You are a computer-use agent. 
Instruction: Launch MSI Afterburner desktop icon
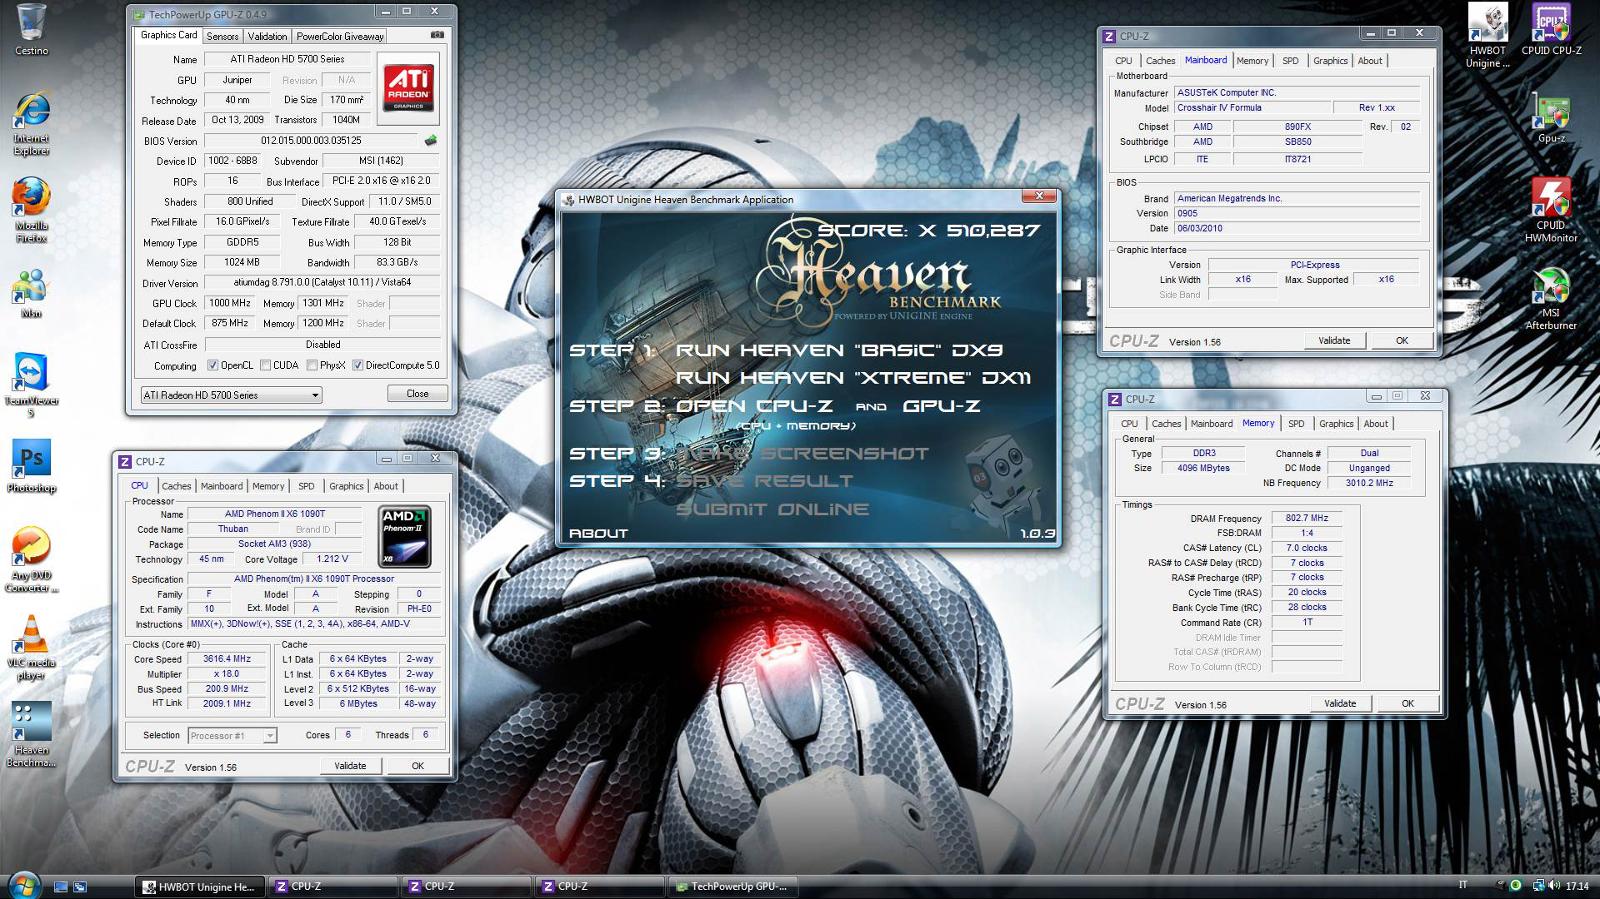point(1551,298)
